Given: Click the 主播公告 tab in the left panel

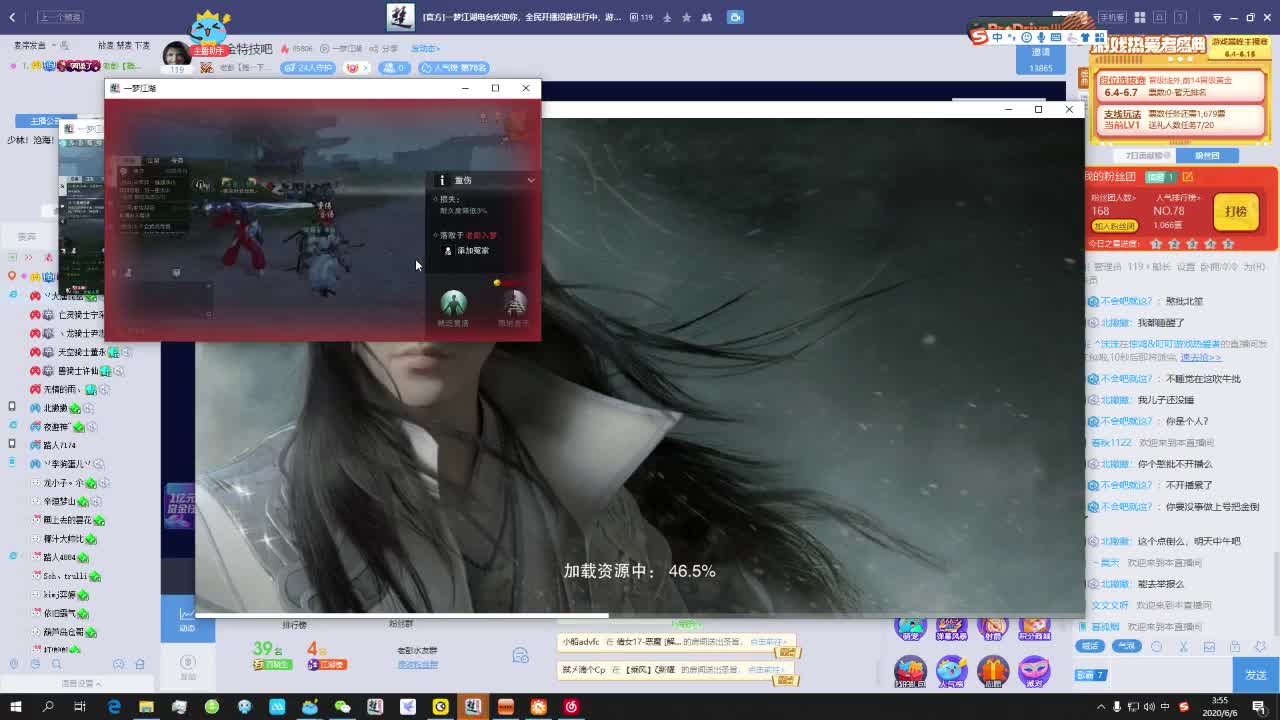Looking at the screenshot, I should 46,121.
